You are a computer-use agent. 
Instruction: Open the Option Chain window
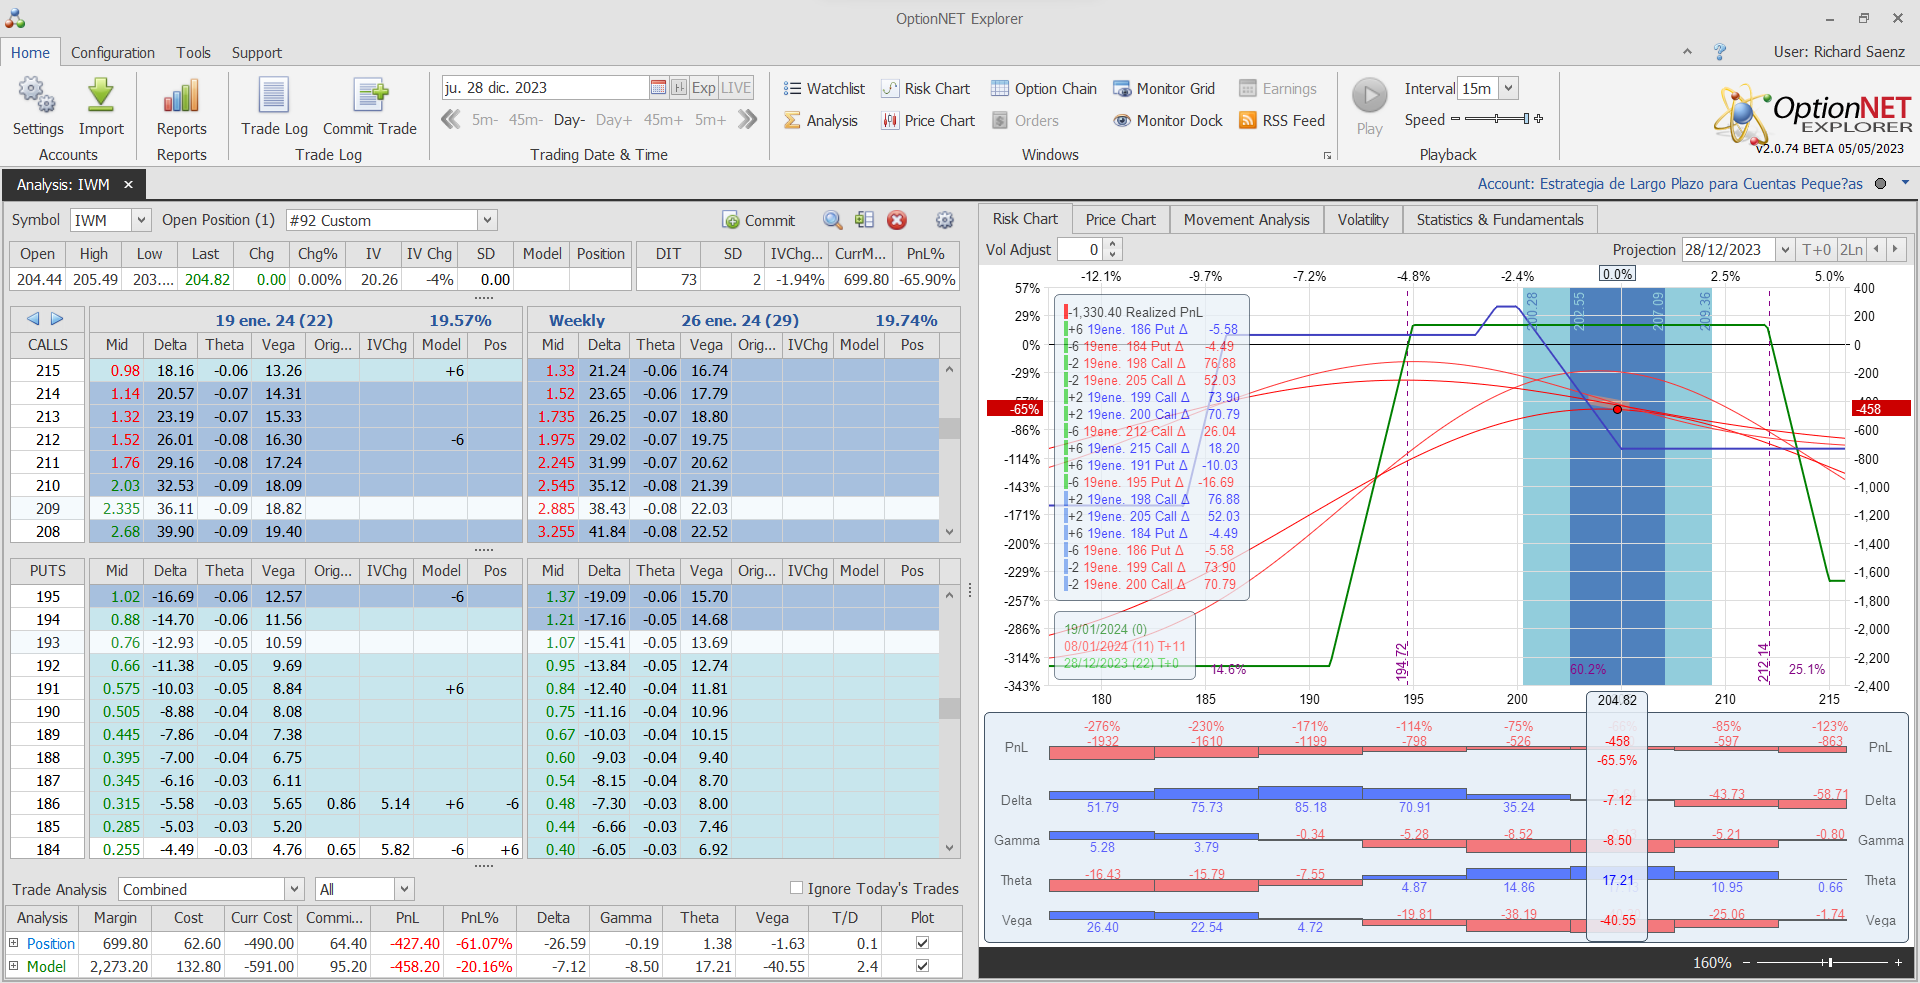point(1044,89)
